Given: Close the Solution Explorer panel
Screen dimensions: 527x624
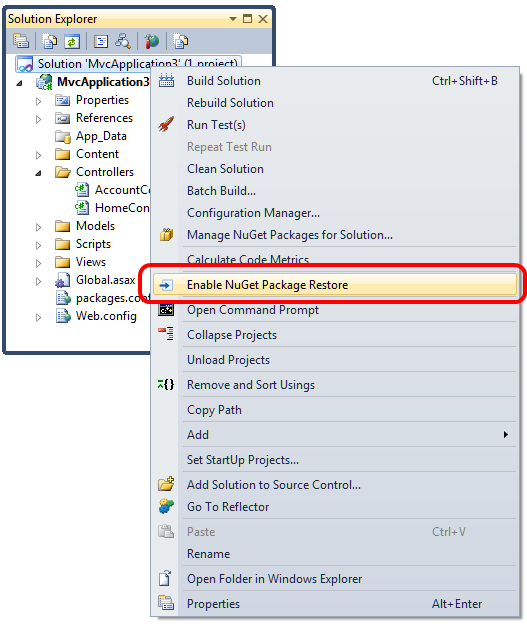Looking at the screenshot, I should (x=263, y=19).
